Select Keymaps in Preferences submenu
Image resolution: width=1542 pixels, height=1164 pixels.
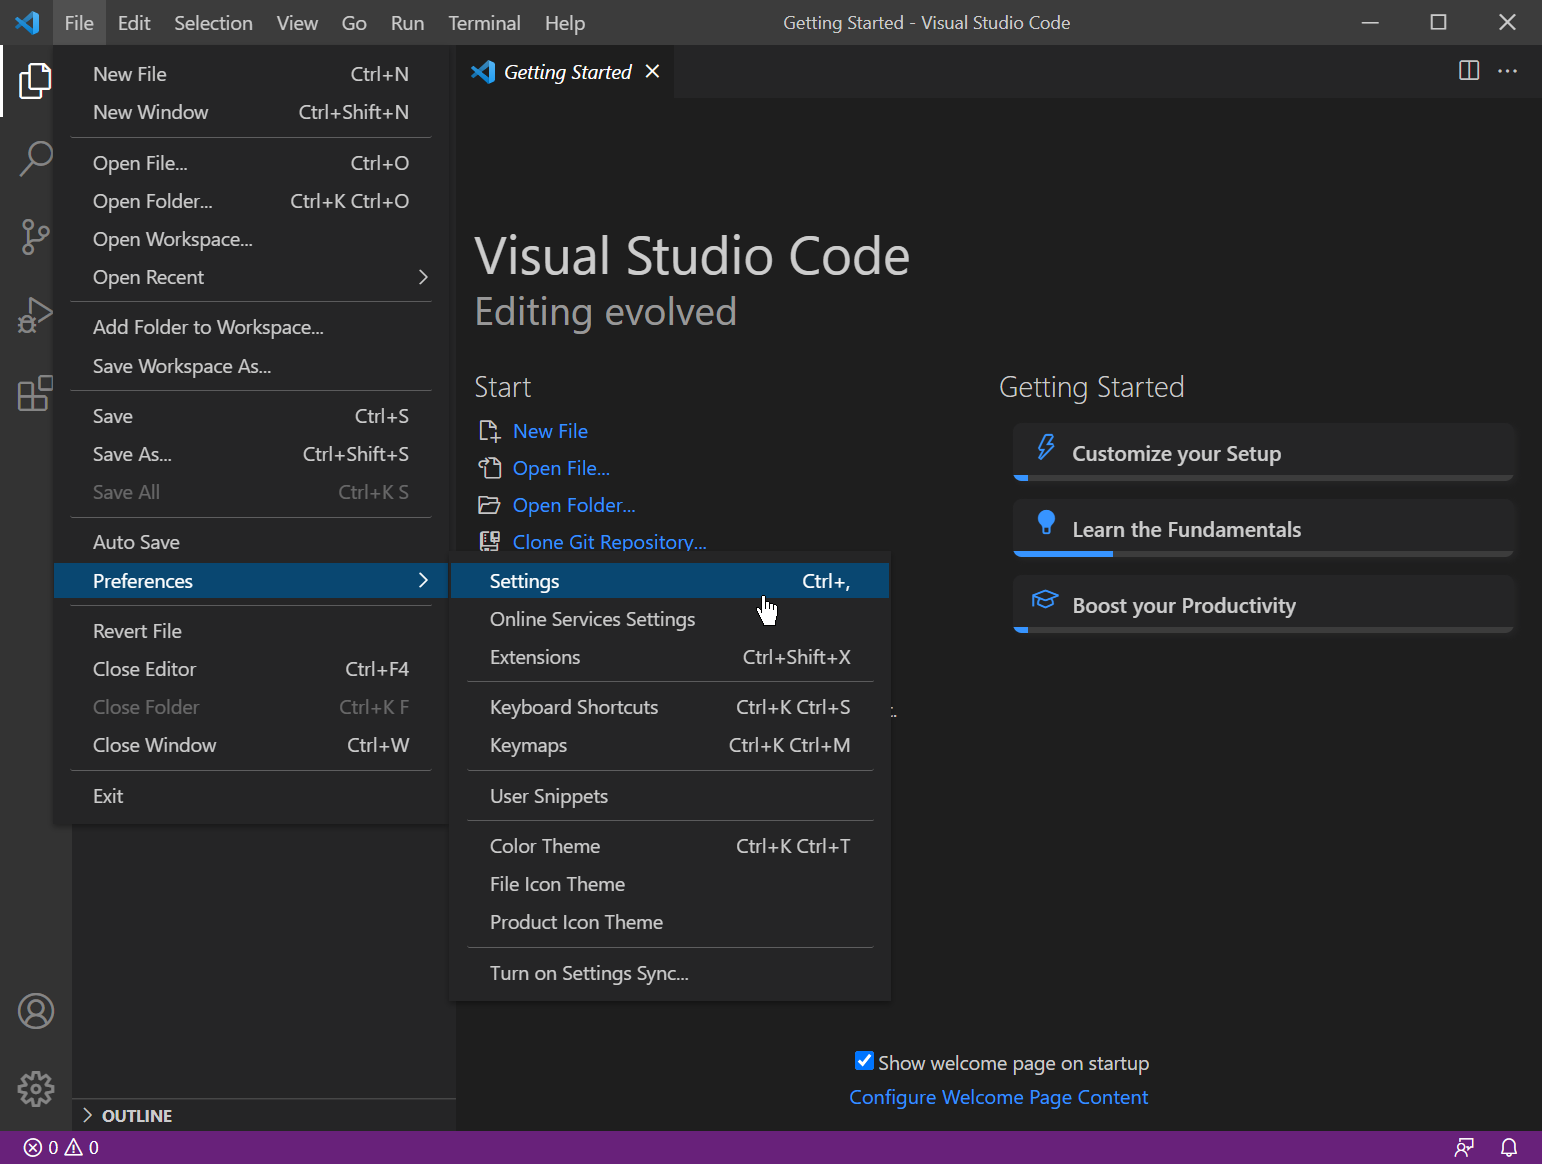coord(670,745)
